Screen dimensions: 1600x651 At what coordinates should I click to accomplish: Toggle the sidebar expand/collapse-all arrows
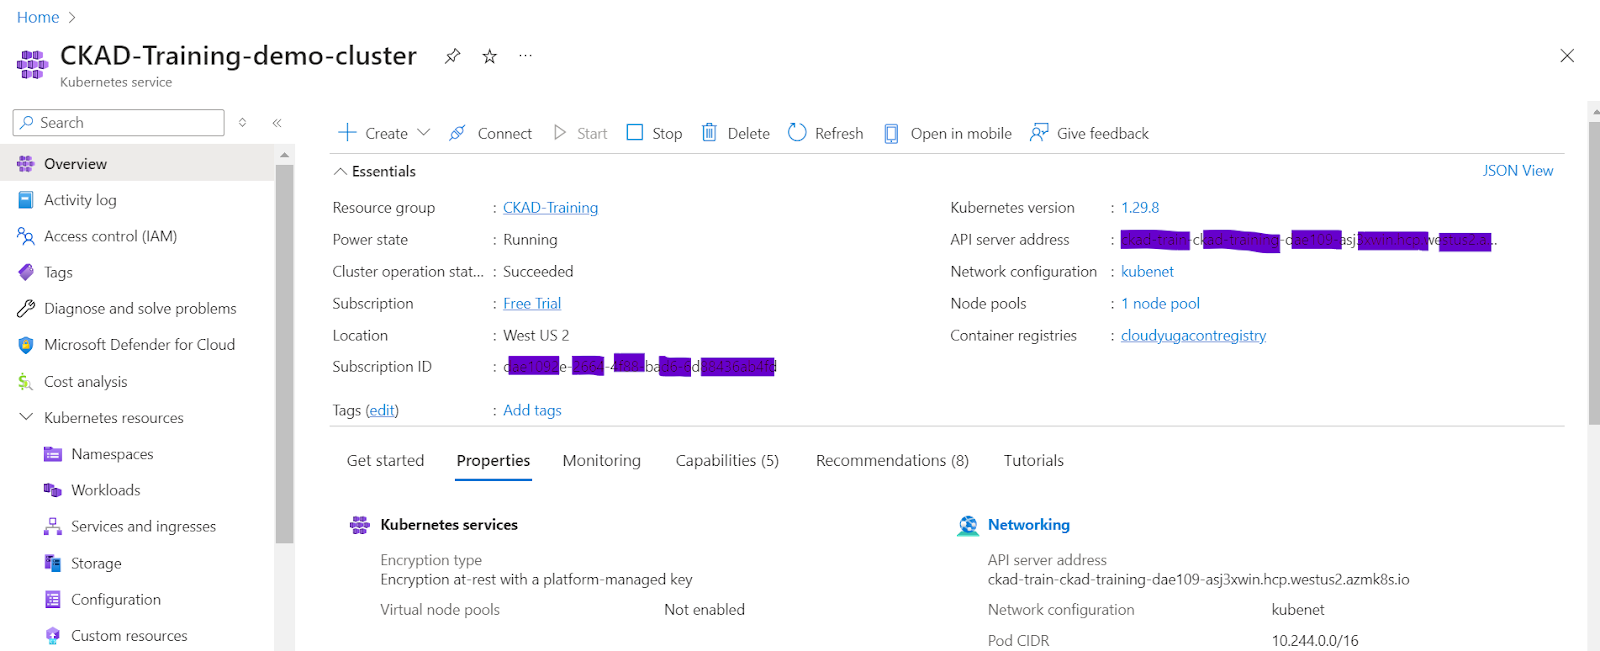pyautogui.click(x=242, y=123)
